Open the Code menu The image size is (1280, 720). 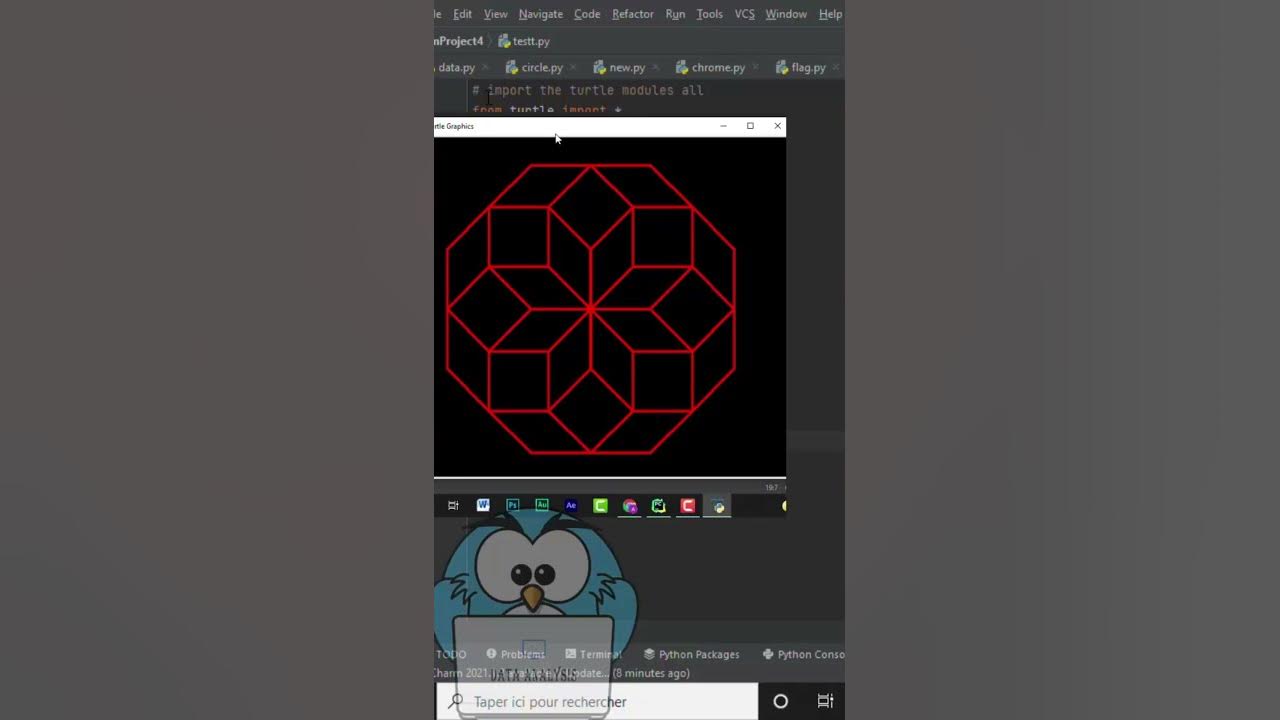pyautogui.click(x=587, y=14)
